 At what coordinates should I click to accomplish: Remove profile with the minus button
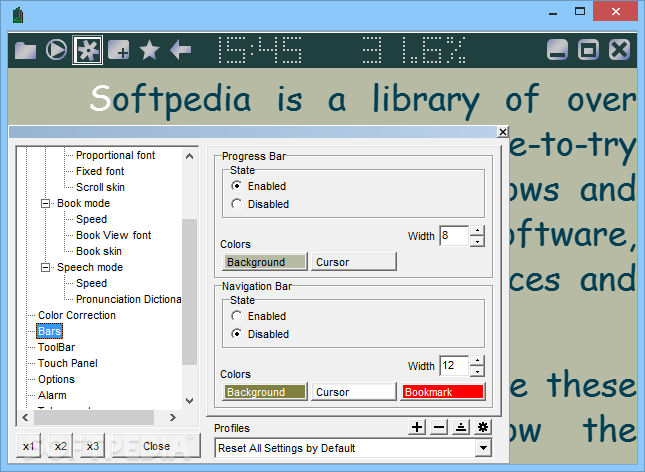tap(439, 427)
